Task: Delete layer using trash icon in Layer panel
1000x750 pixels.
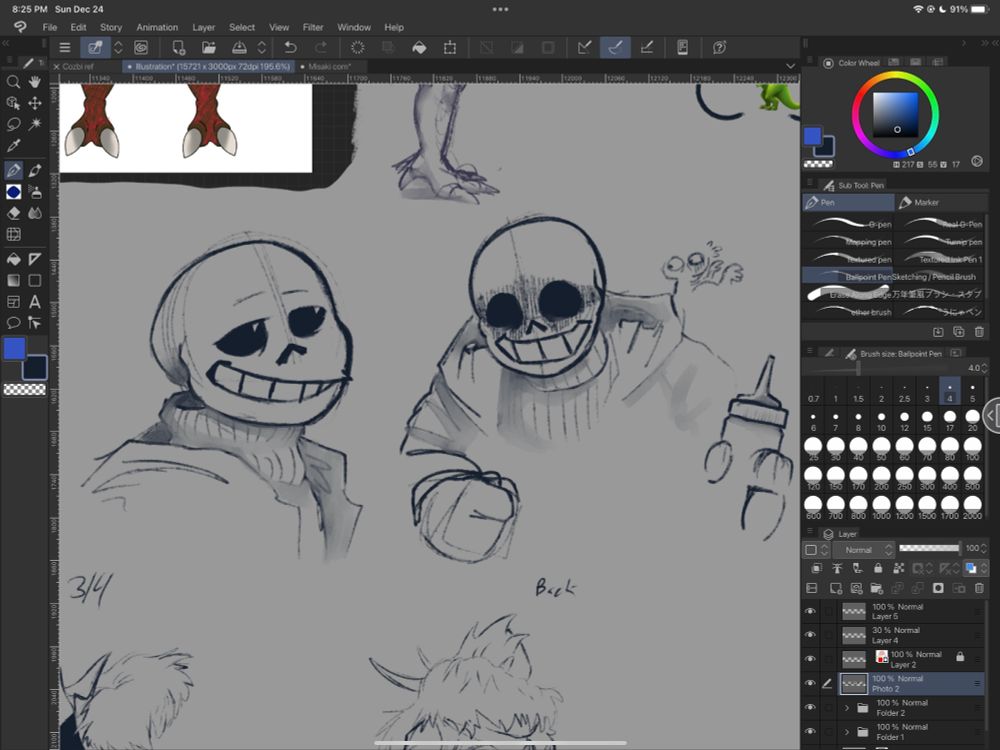Action: [x=979, y=588]
